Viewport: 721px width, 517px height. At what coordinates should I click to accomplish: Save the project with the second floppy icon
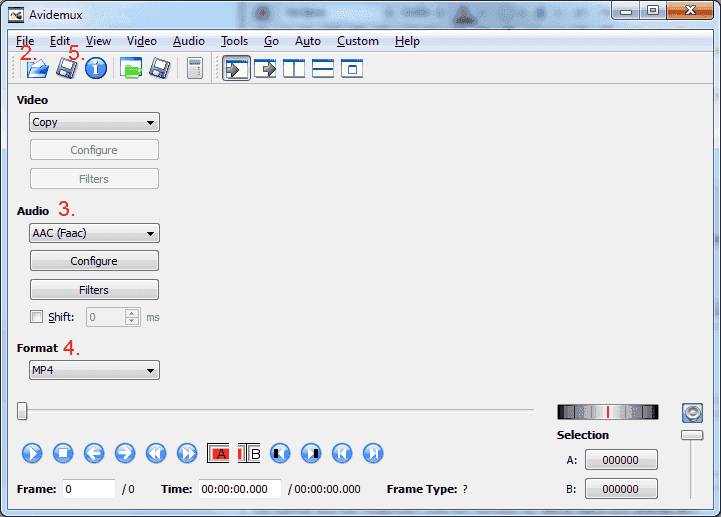160,69
